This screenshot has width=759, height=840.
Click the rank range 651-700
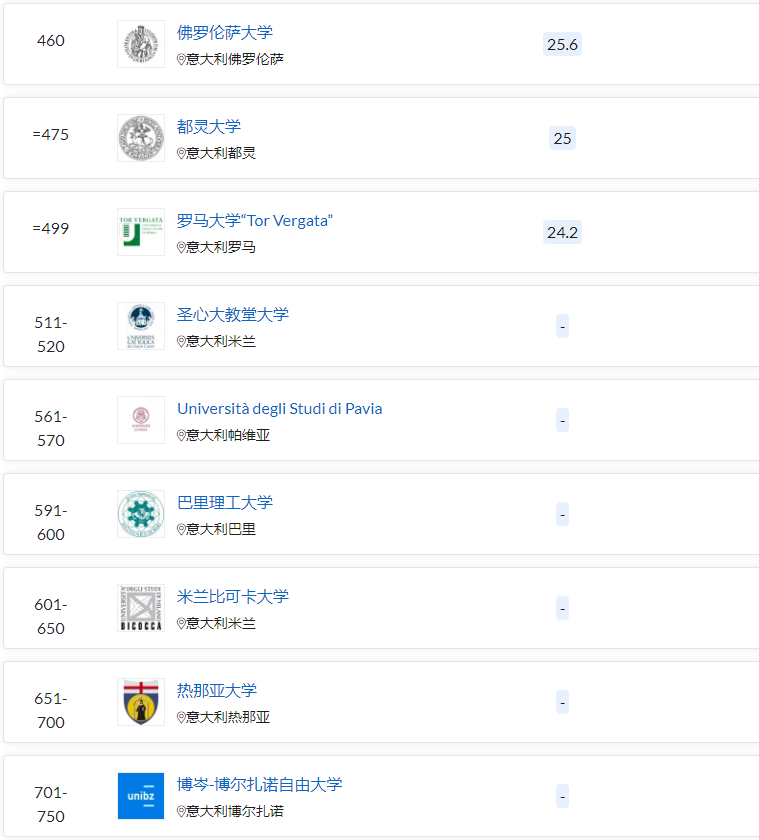click(x=51, y=710)
